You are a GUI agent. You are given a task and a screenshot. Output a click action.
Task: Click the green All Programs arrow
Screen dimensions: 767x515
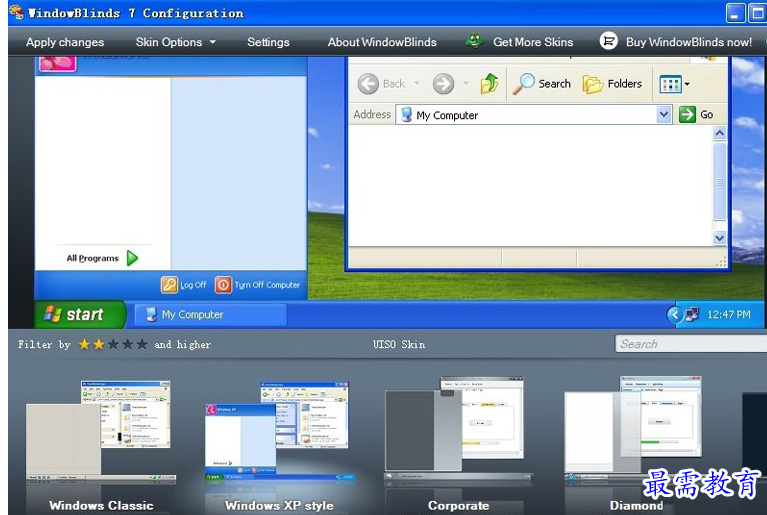133,258
